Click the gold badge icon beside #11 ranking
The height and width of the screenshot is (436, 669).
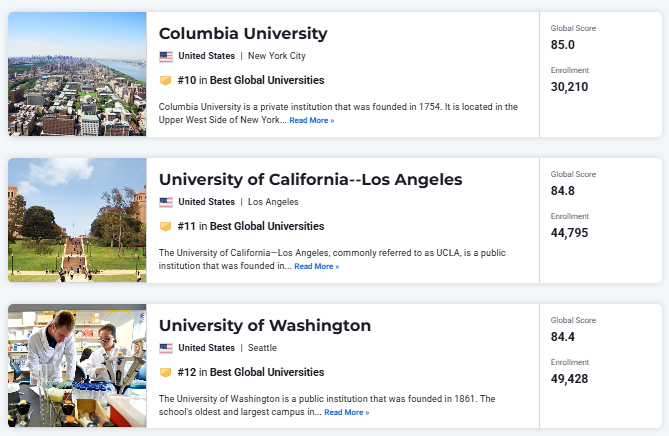pos(166,226)
